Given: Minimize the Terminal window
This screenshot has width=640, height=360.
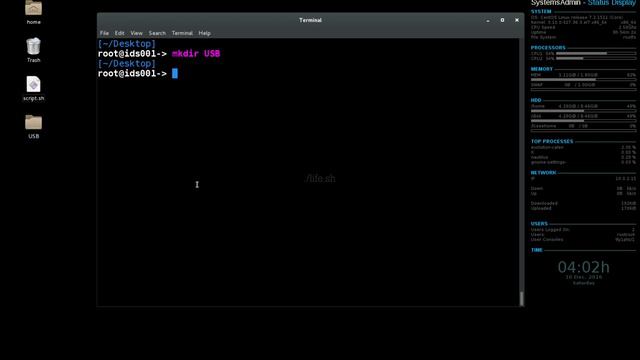Looking at the screenshot, I should click(x=488, y=20).
